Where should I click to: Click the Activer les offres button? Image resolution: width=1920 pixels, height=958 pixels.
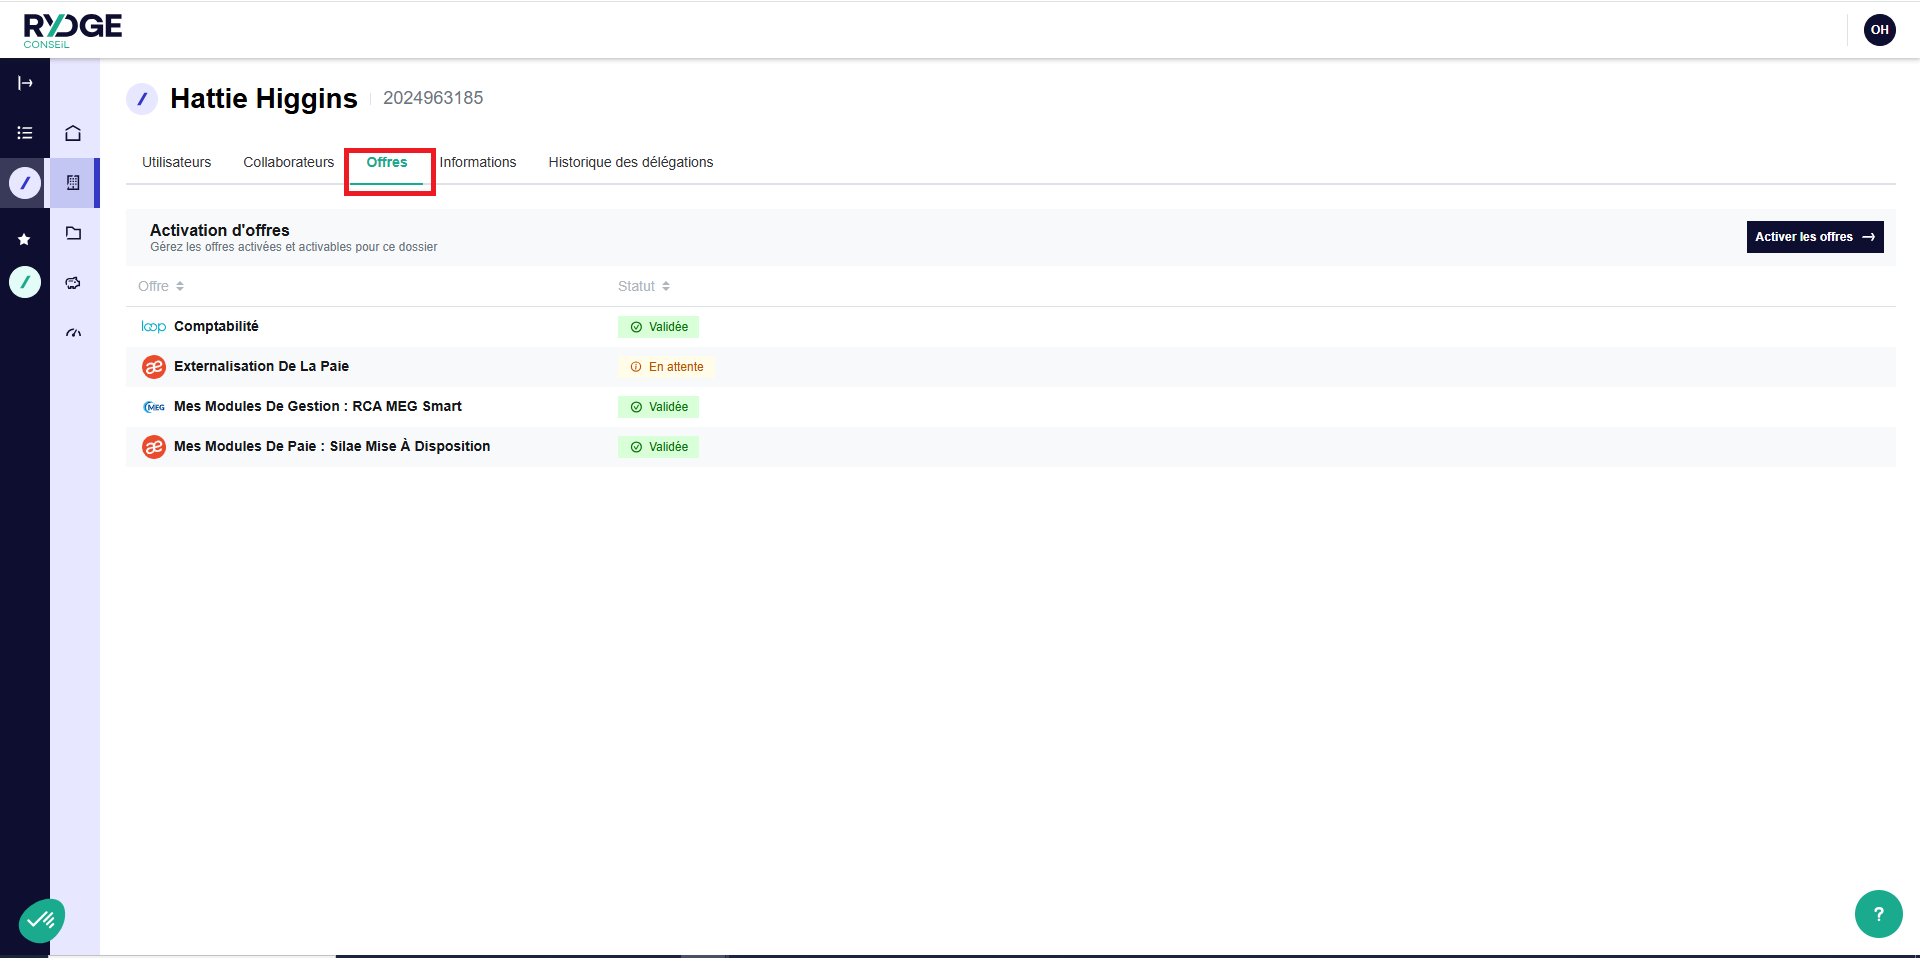point(1815,237)
